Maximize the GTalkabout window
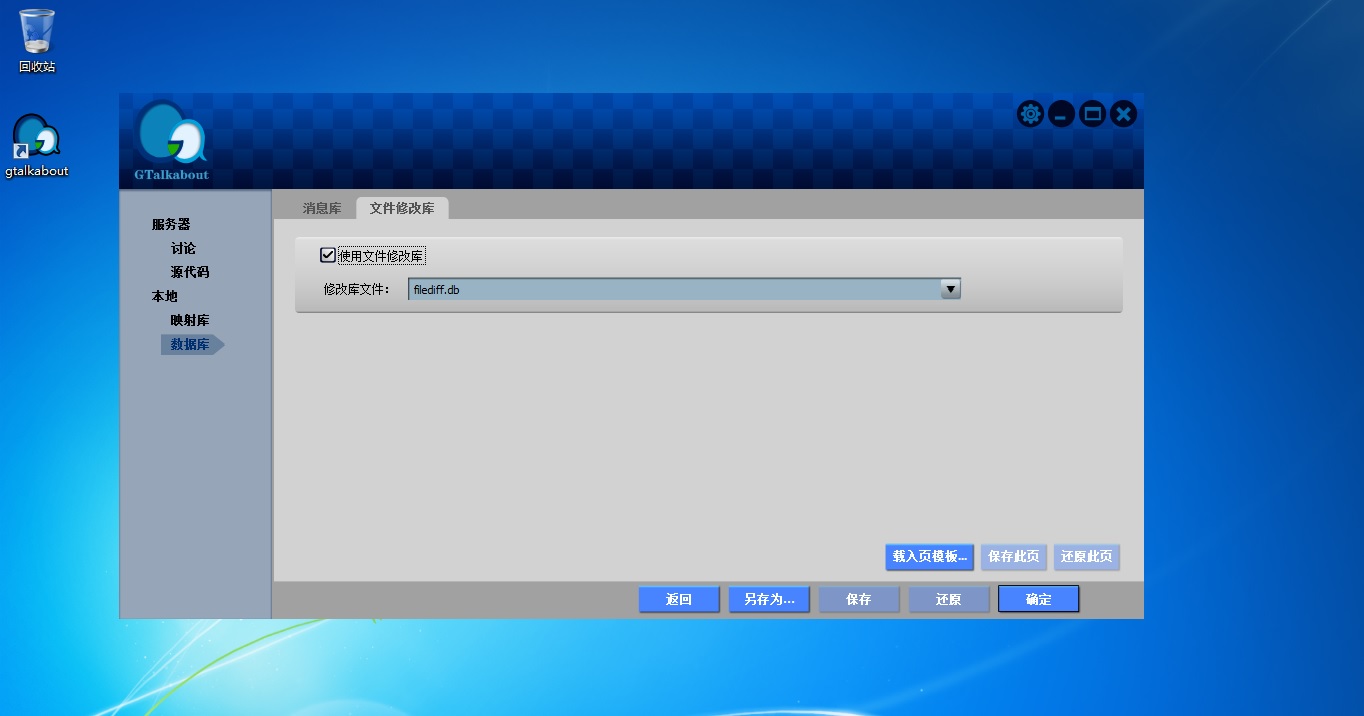Screen dimensions: 1364x716 [1092, 114]
